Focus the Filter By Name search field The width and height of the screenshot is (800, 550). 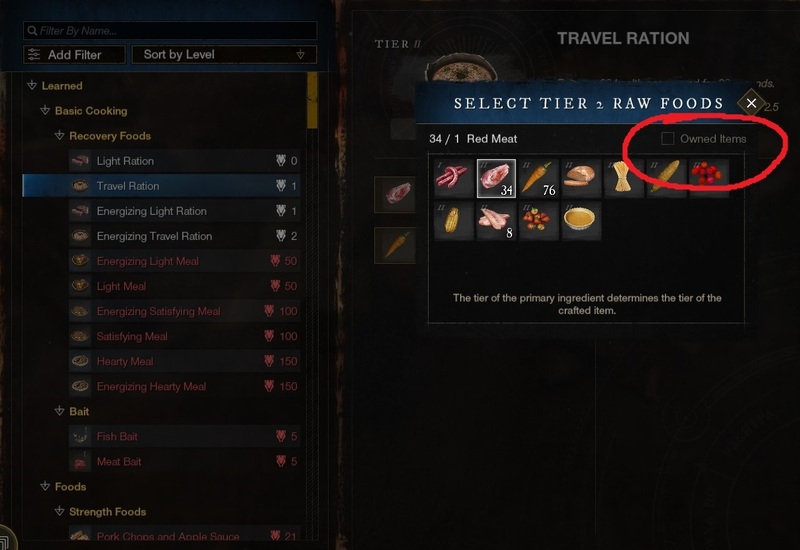point(170,31)
